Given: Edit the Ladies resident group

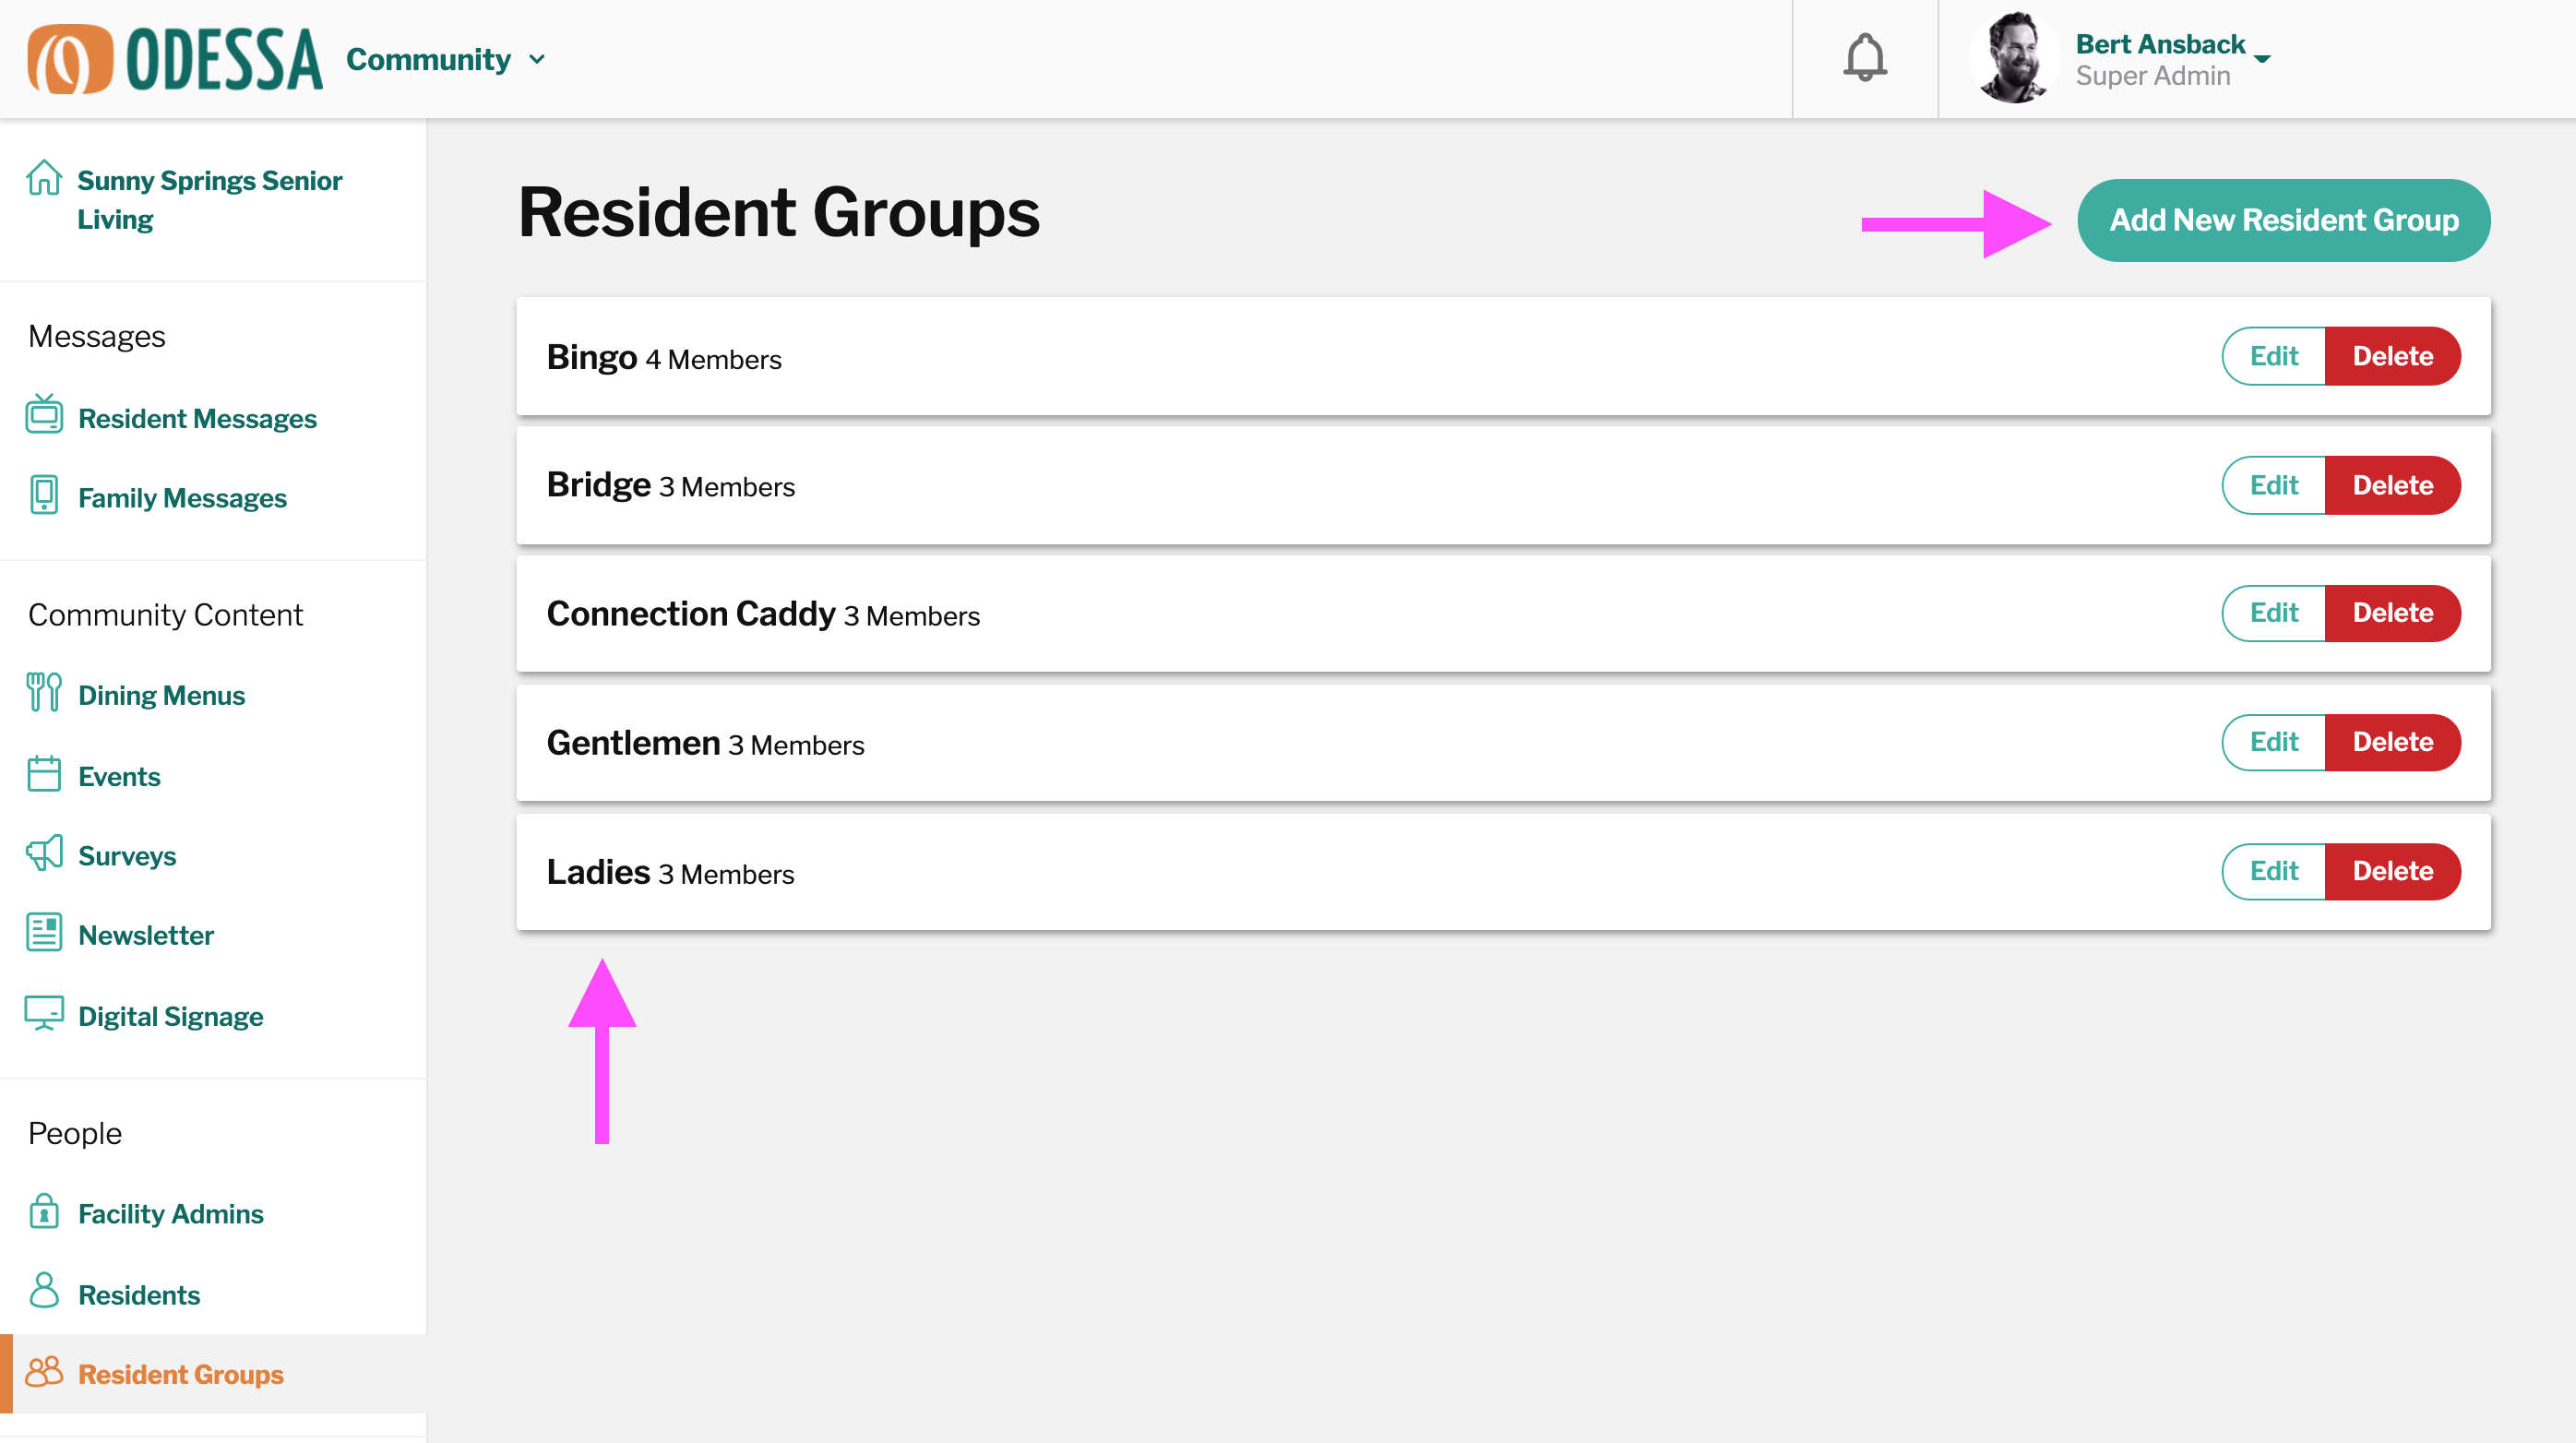Looking at the screenshot, I should pos(2274,872).
